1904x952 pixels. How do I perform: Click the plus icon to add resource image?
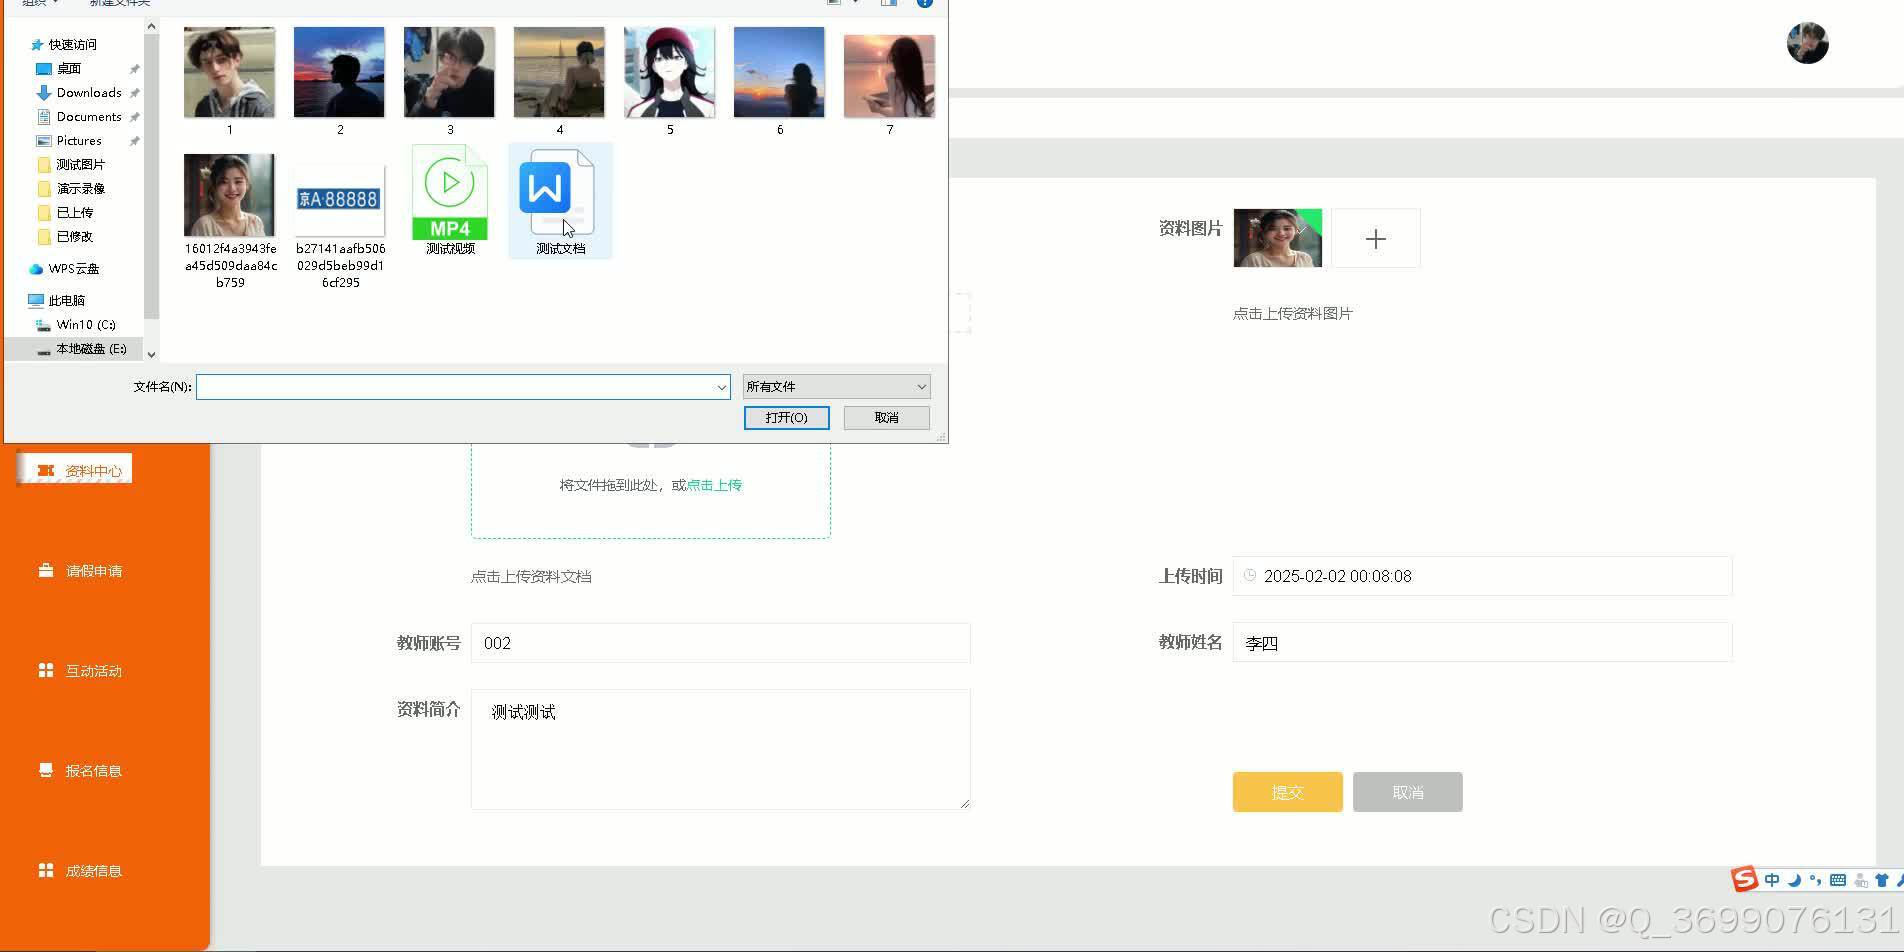coord(1376,238)
